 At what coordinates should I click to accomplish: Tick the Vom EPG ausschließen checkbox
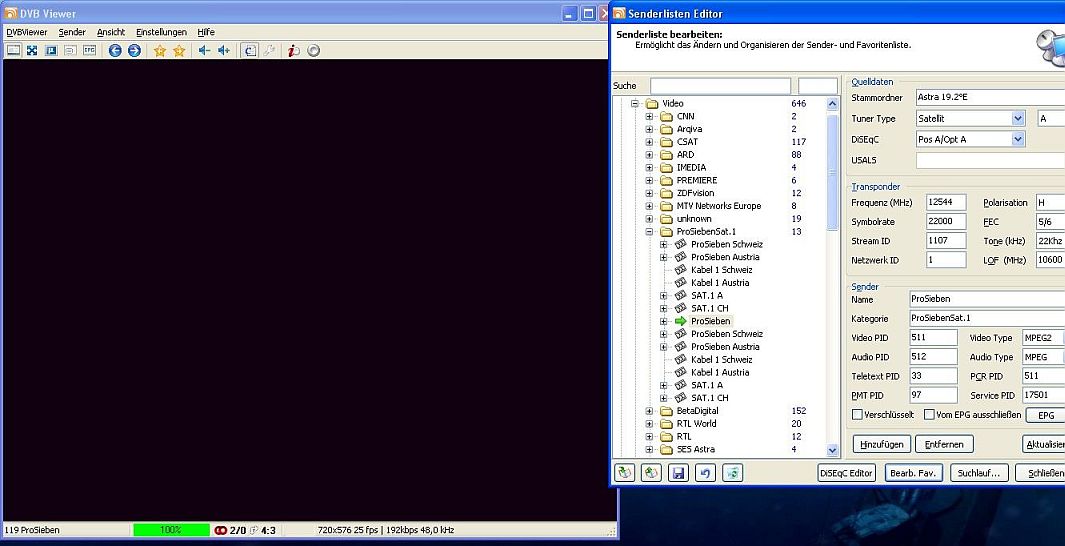click(x=929, y=414)
